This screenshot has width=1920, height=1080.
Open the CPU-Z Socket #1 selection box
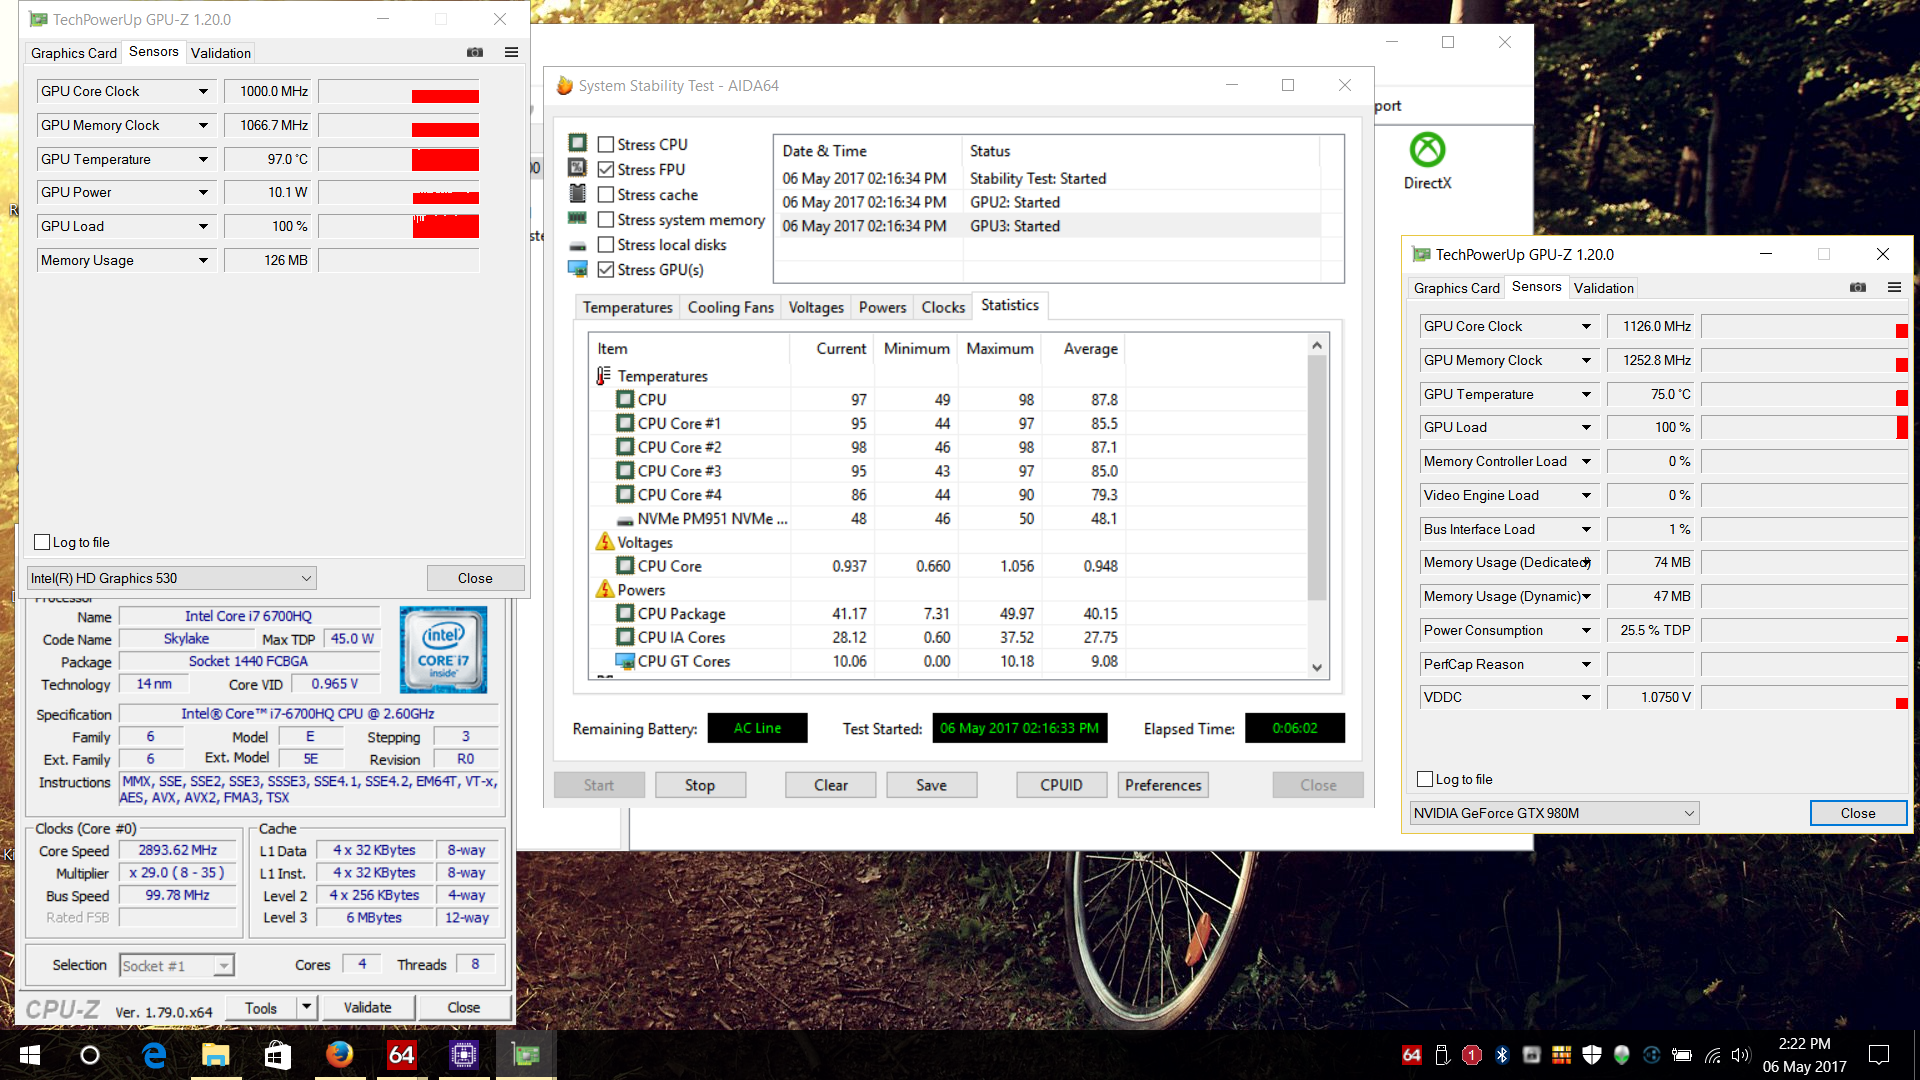[x=176, y=965]
